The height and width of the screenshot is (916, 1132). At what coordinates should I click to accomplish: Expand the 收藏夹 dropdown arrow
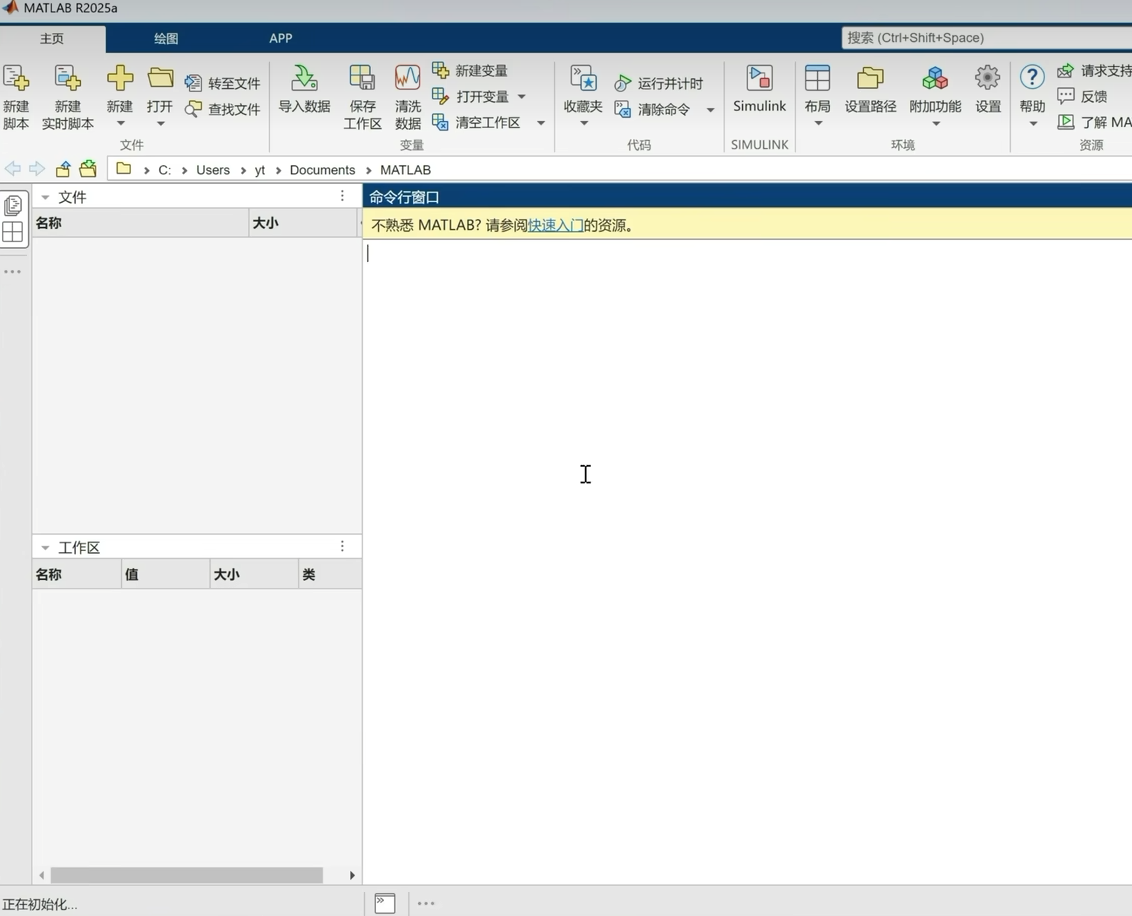tap(584, 123)
